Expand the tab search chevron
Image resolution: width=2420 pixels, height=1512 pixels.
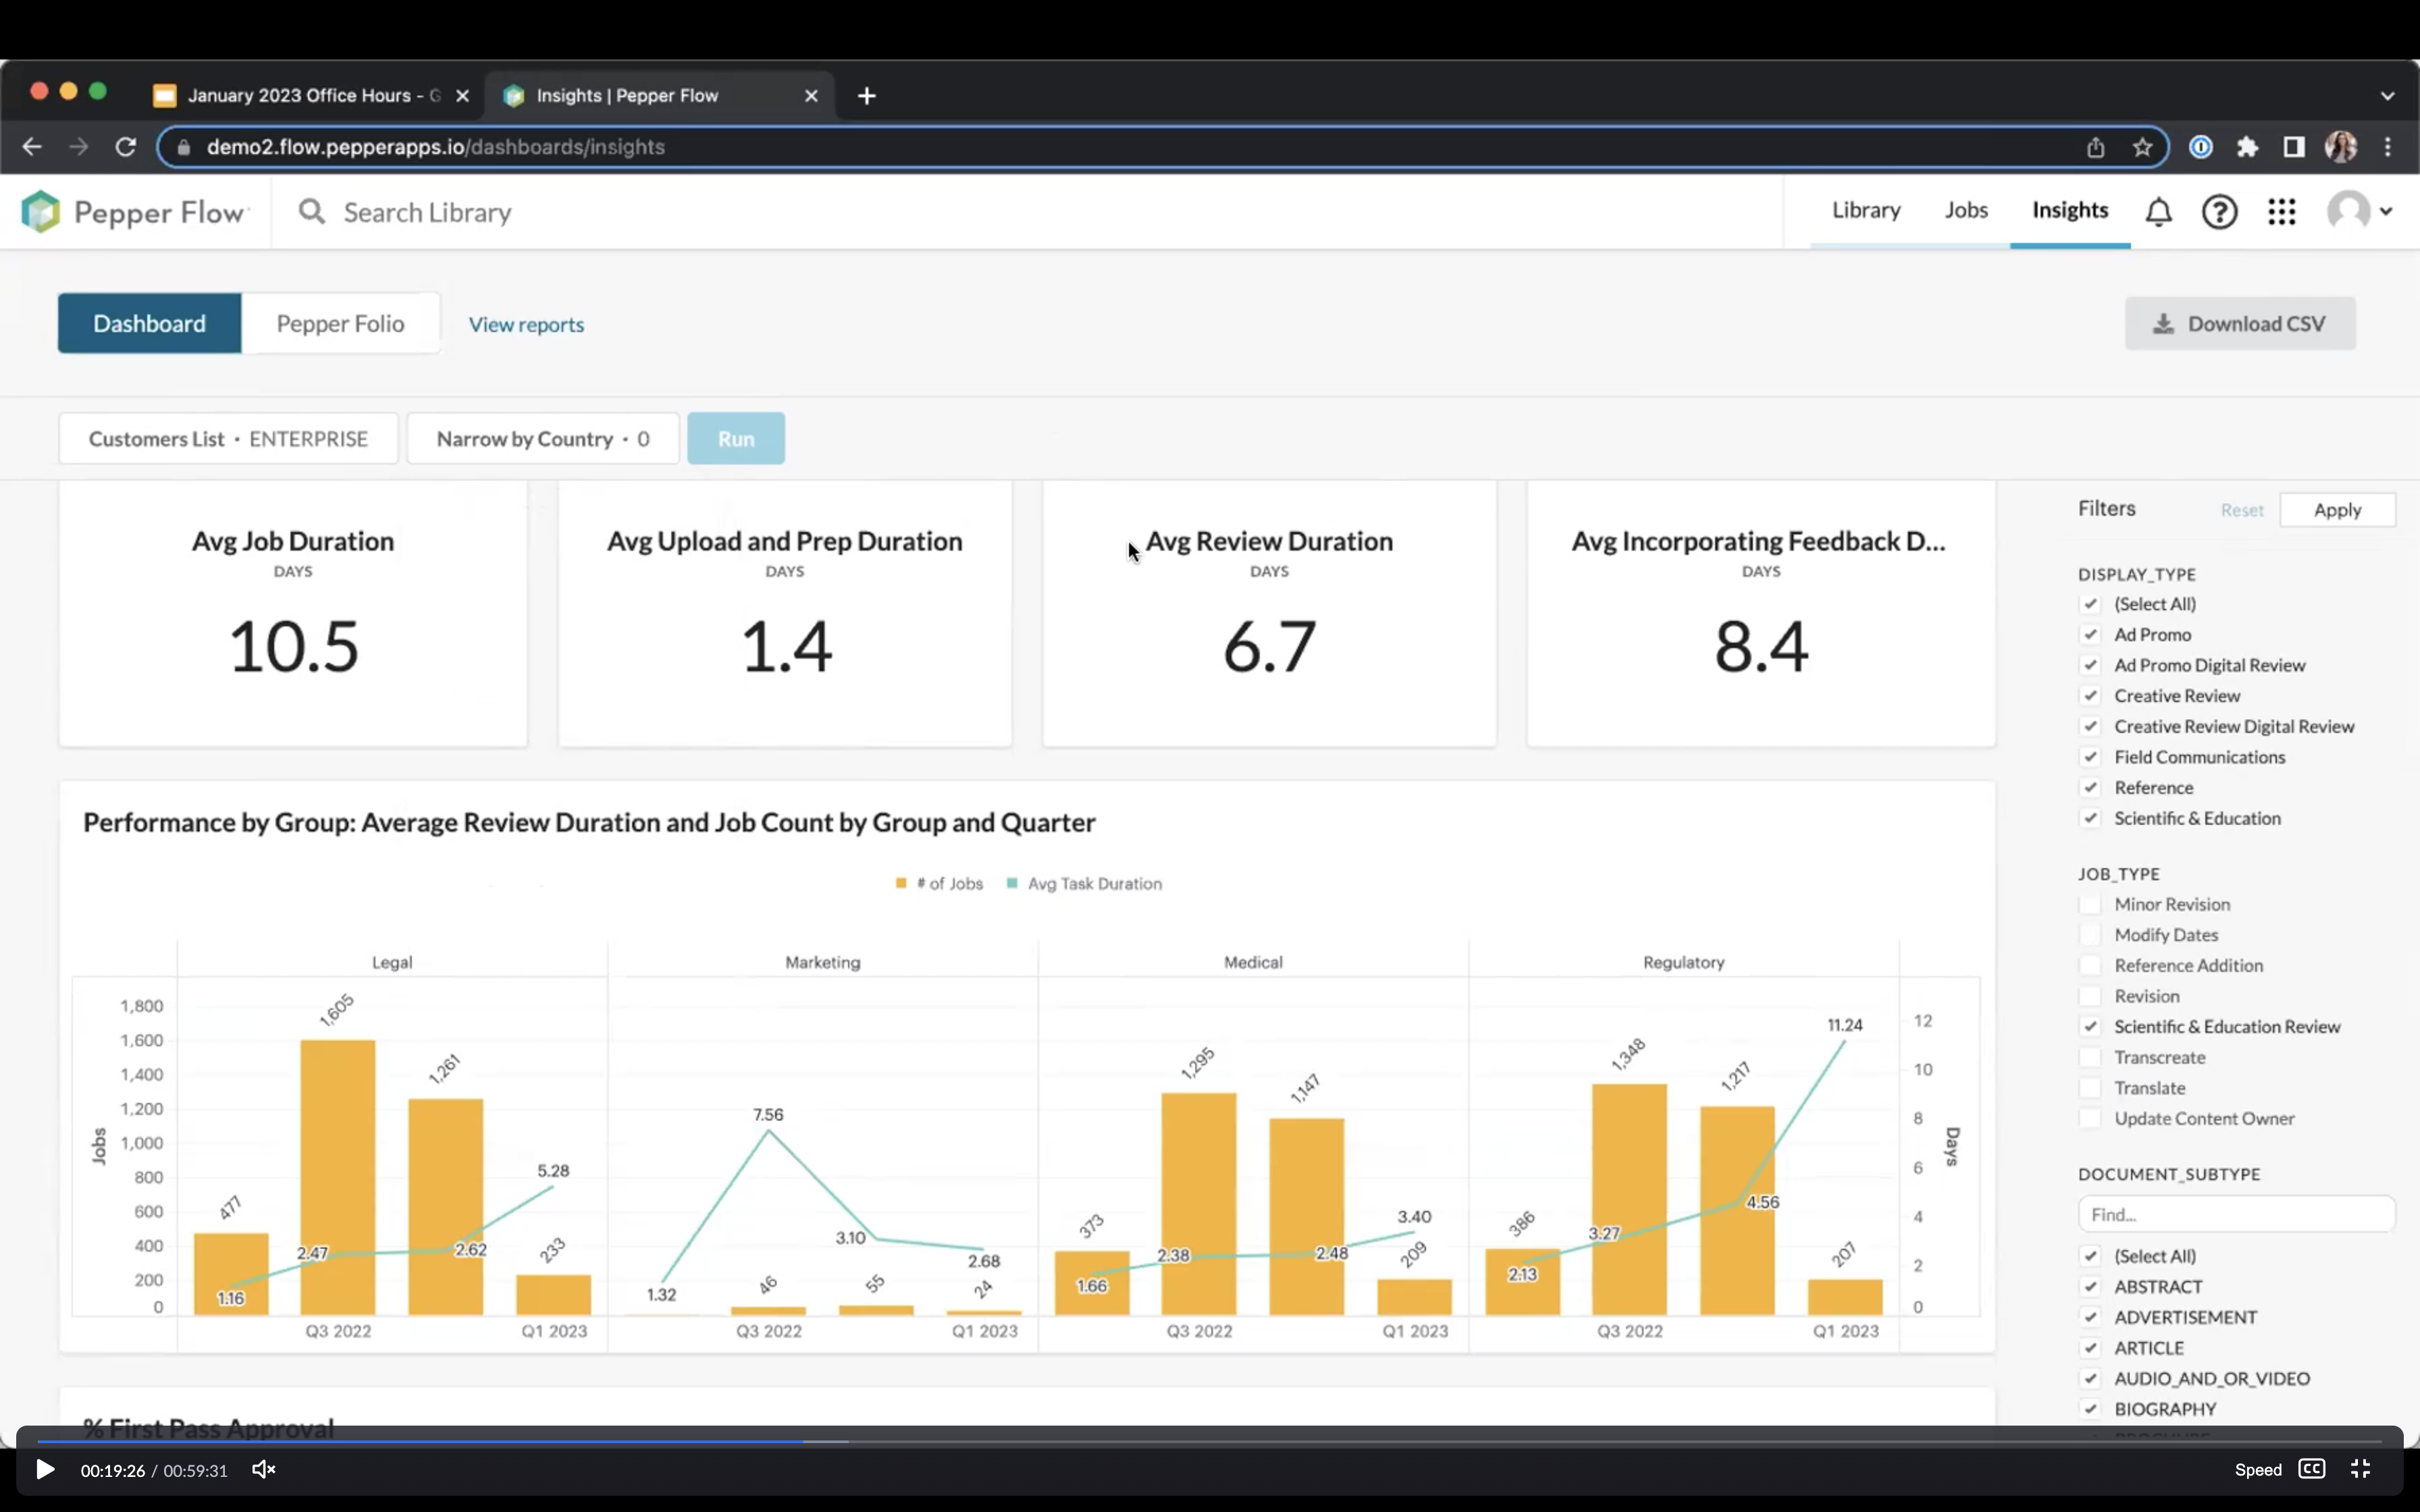2387,96
